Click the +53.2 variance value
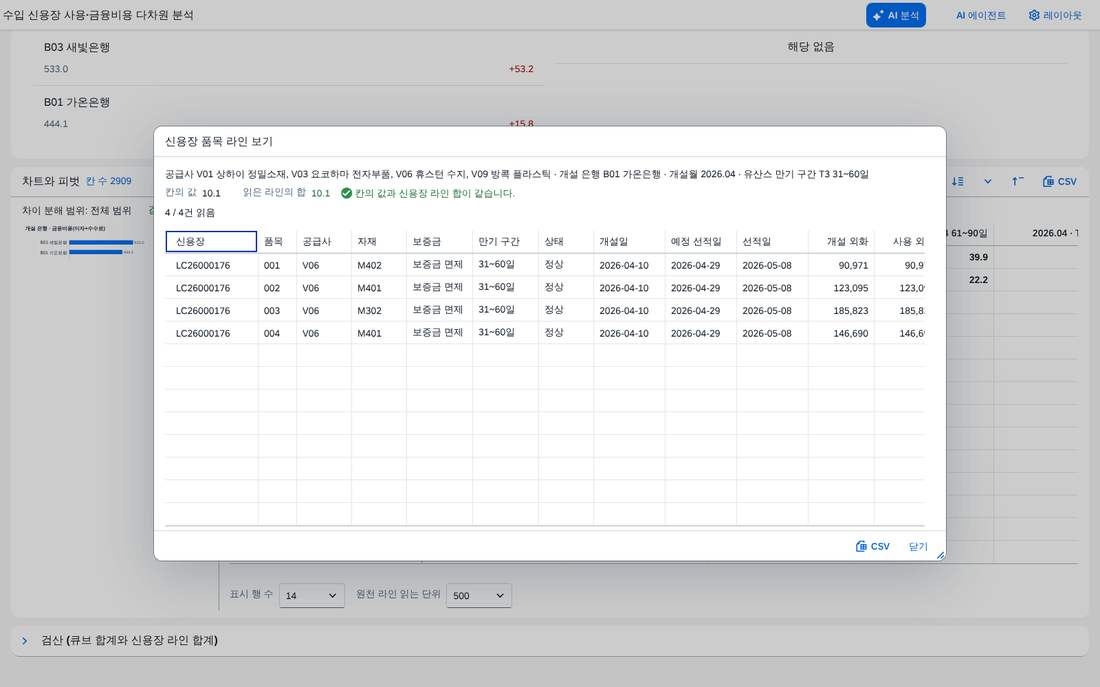Viewport: 1100px width, 687px height. pyautogui.click(x=521, y=69)
